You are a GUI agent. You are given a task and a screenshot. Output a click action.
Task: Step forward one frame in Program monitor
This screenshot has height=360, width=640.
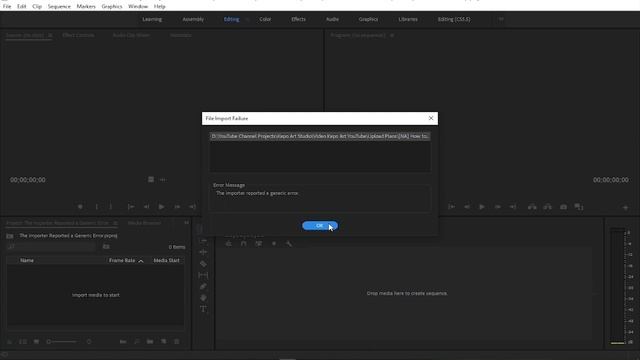coord(498,207)
